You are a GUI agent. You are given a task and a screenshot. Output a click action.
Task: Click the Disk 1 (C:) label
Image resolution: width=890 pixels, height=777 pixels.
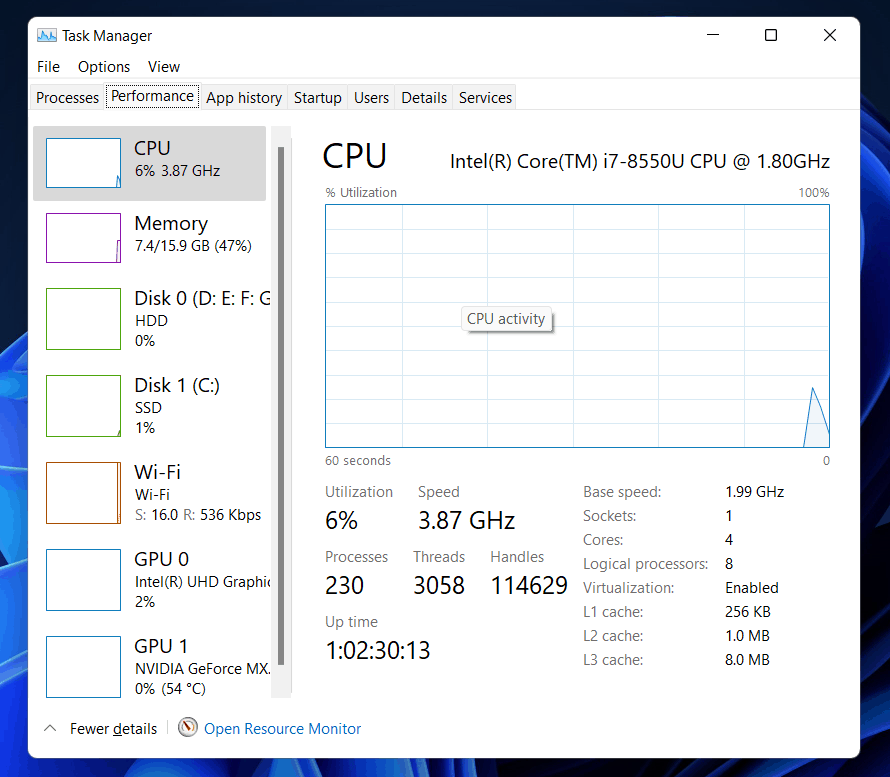(x=177, y=385)
